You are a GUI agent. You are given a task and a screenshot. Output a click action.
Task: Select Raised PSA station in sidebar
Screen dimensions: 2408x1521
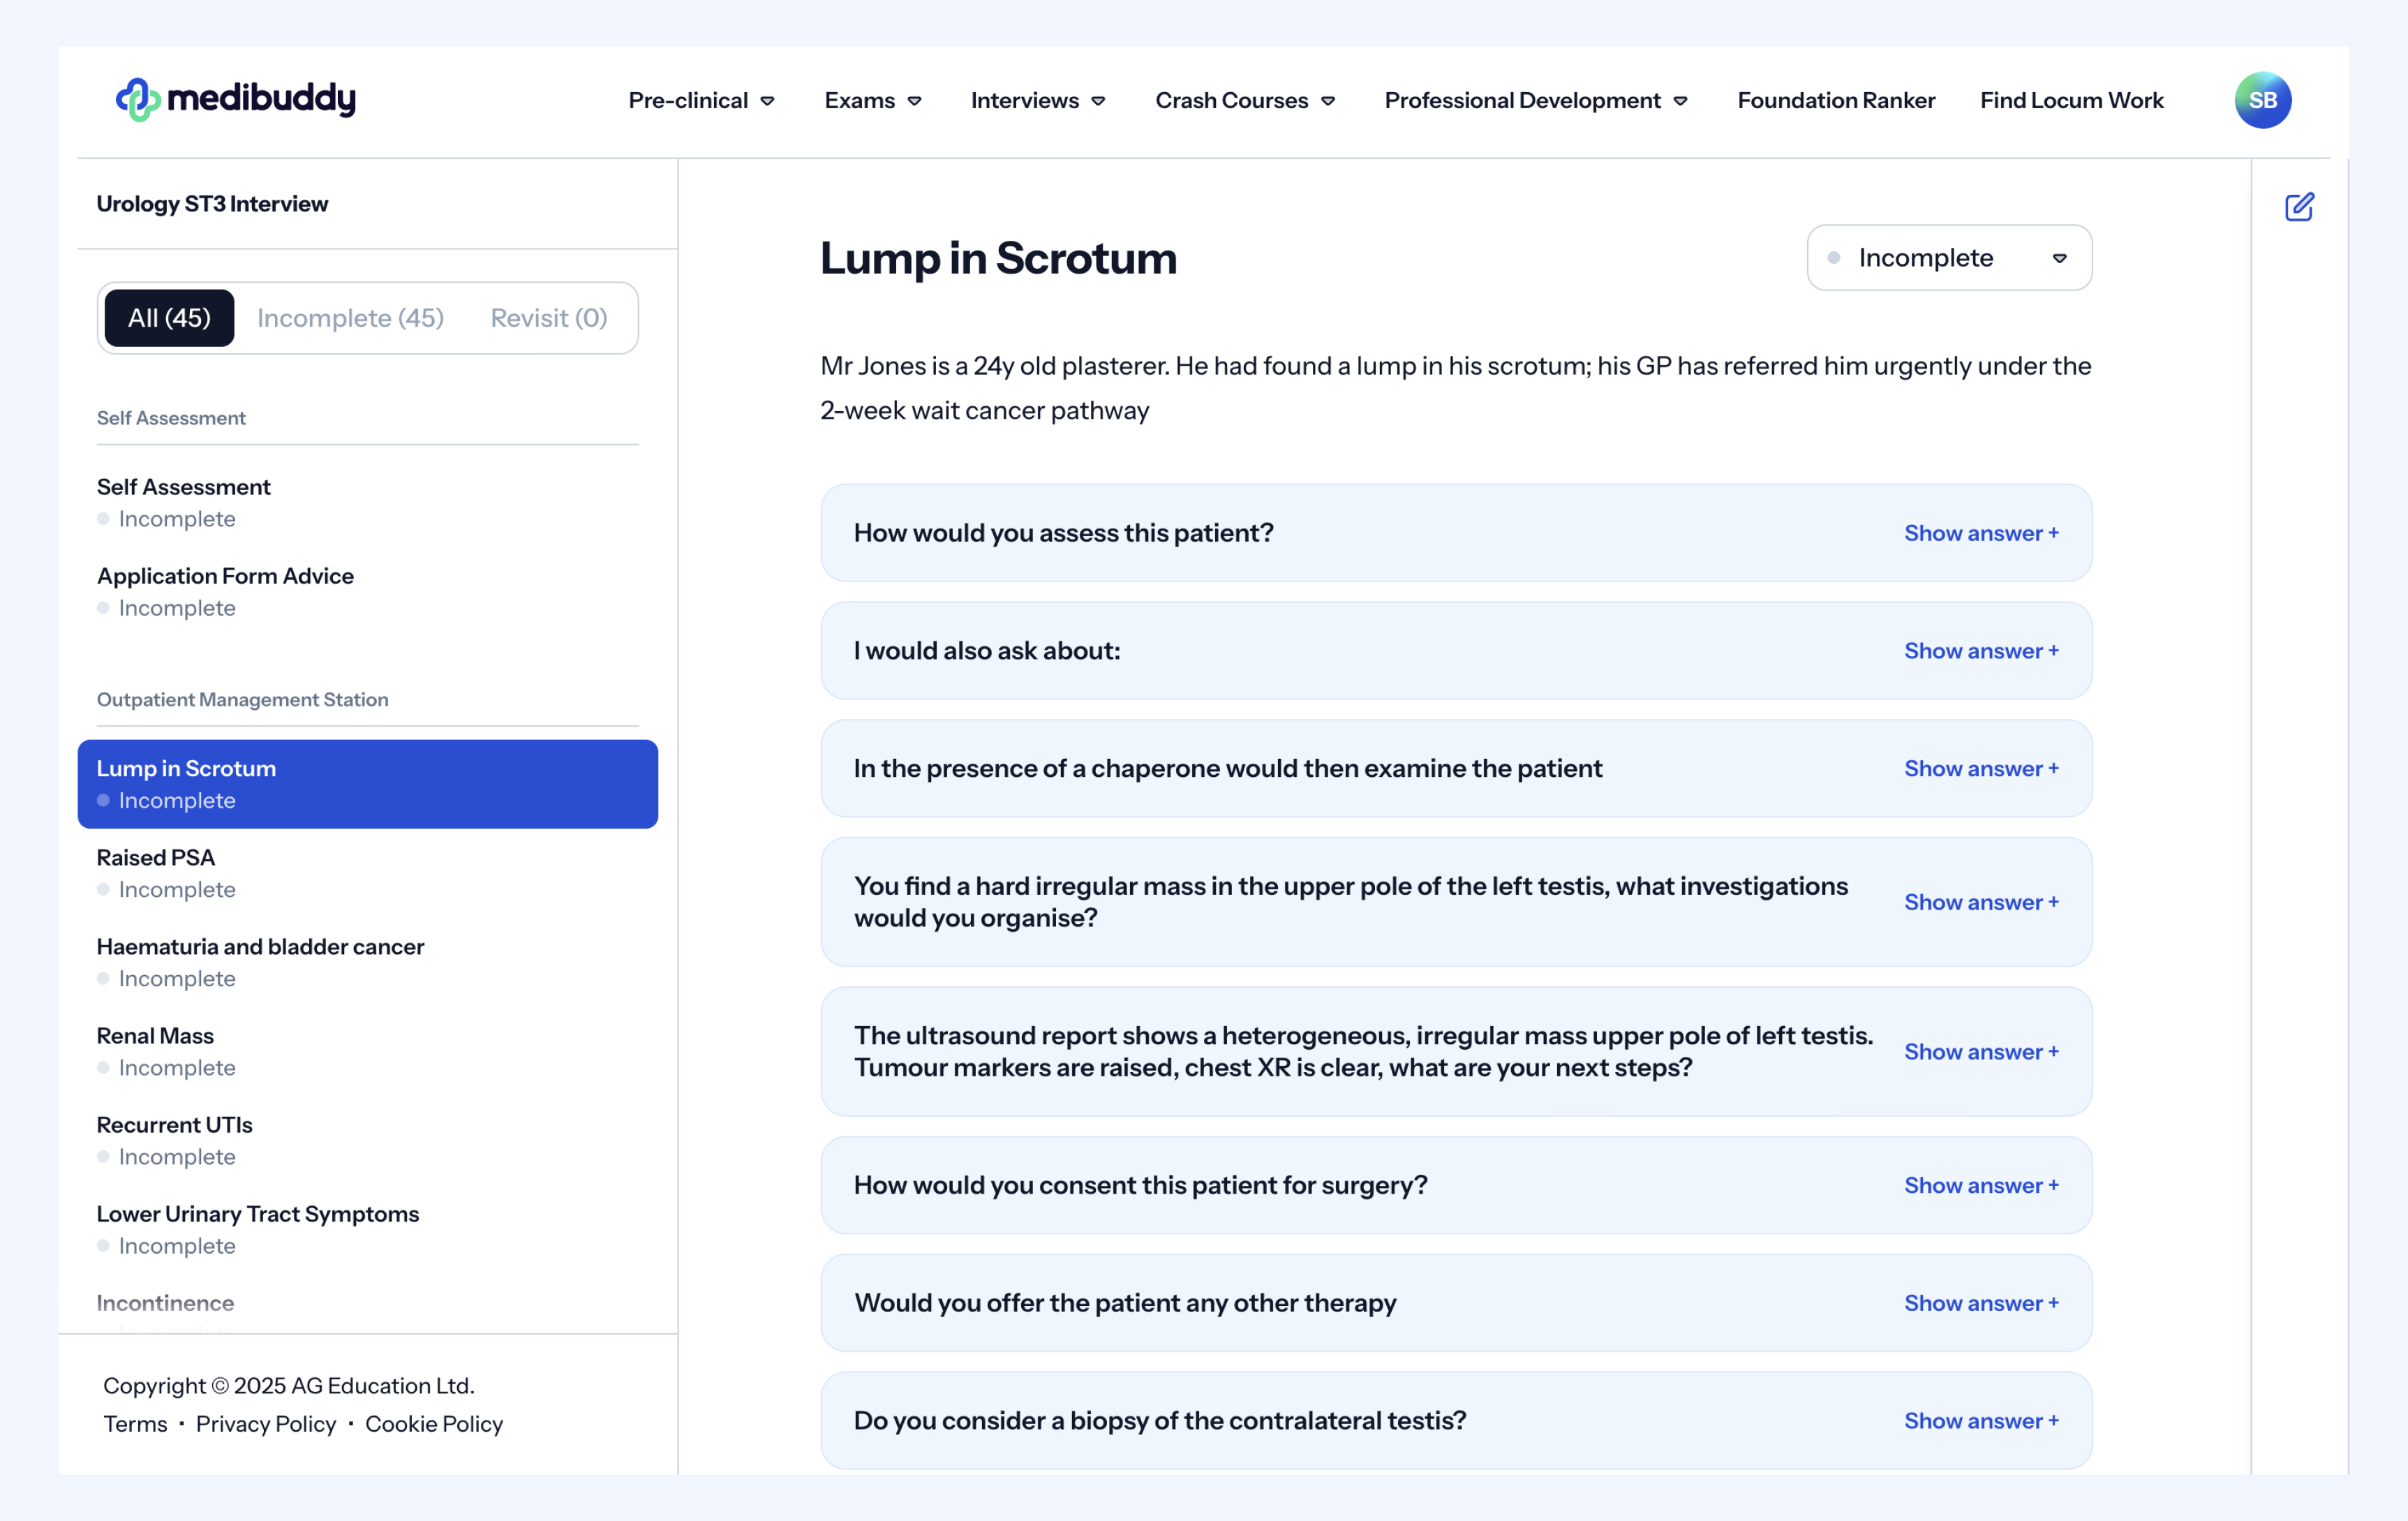click(x=156, y=858)
